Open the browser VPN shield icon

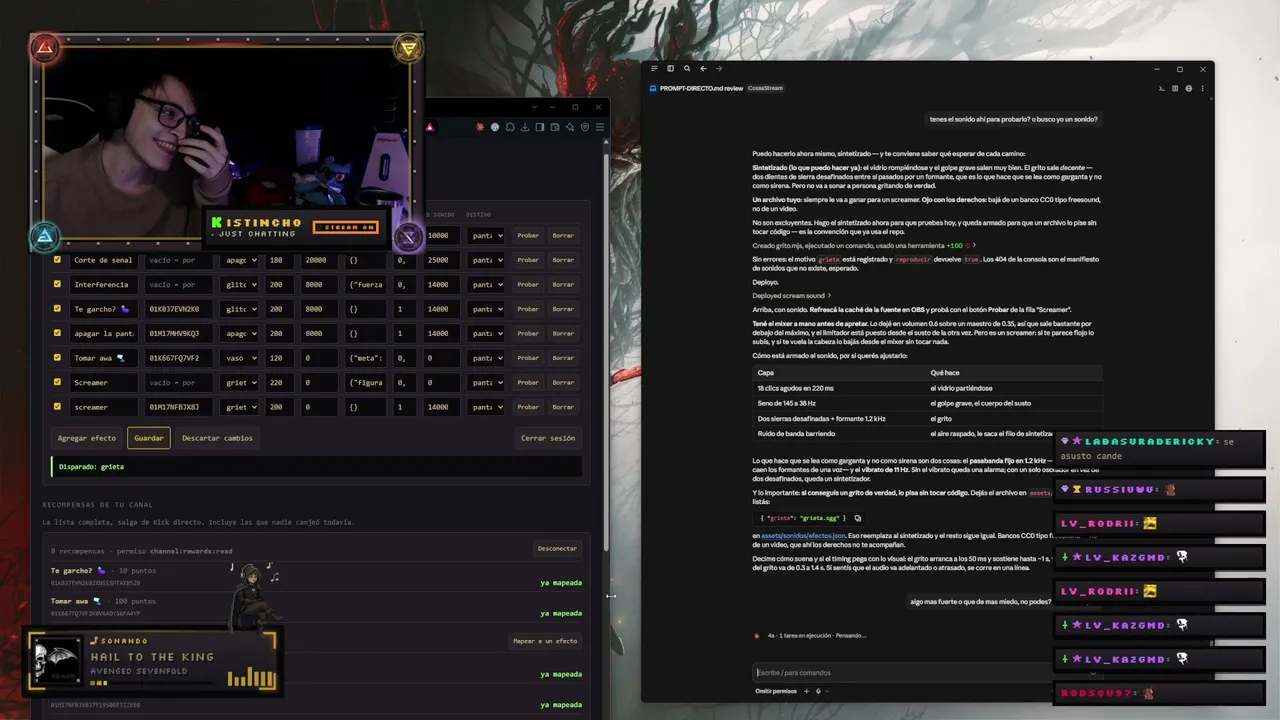click(585, 127)
